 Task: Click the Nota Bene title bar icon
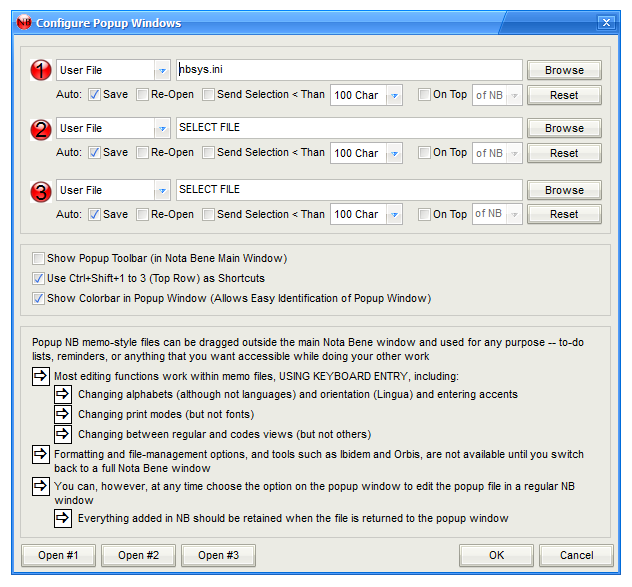[x=23, y=22]
